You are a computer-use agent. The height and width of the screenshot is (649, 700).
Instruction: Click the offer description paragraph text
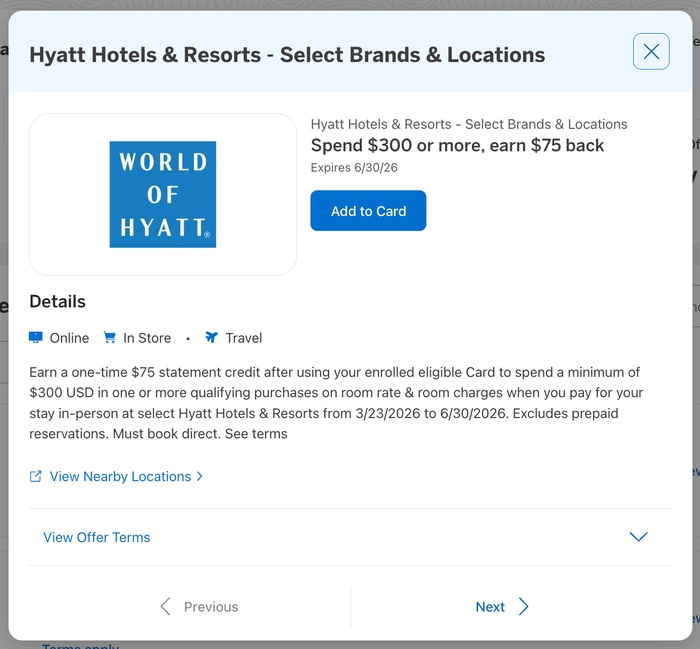coord(336,403)
